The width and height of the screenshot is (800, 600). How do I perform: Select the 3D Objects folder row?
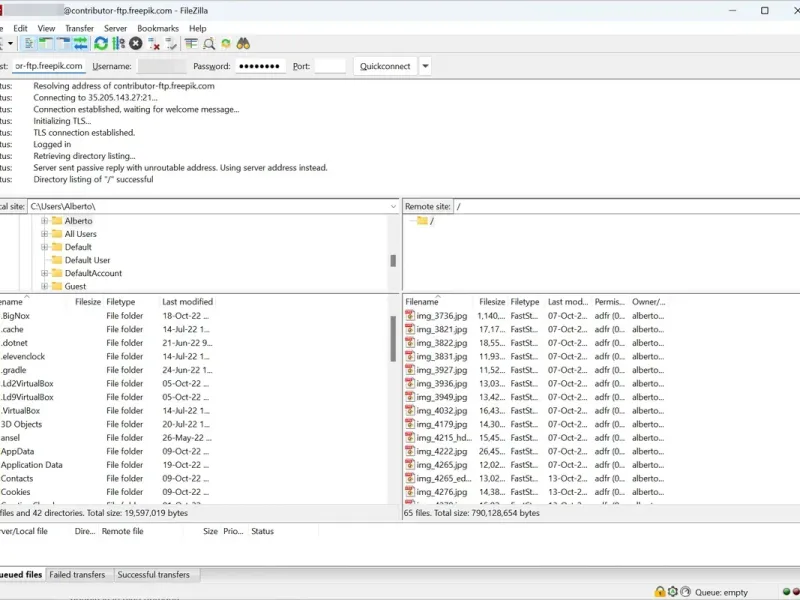click(107, 424)
